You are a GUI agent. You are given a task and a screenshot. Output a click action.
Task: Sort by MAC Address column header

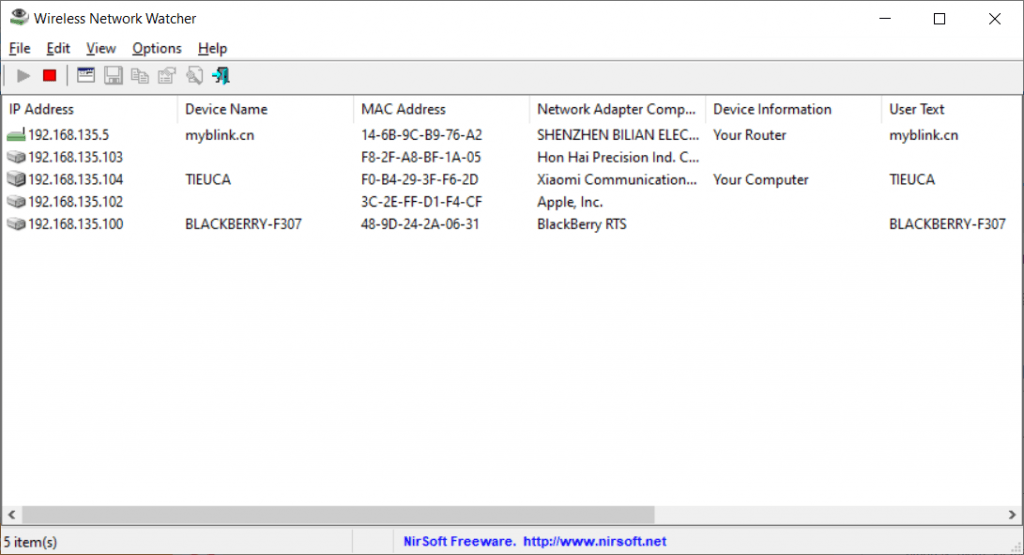coord(440,109)
